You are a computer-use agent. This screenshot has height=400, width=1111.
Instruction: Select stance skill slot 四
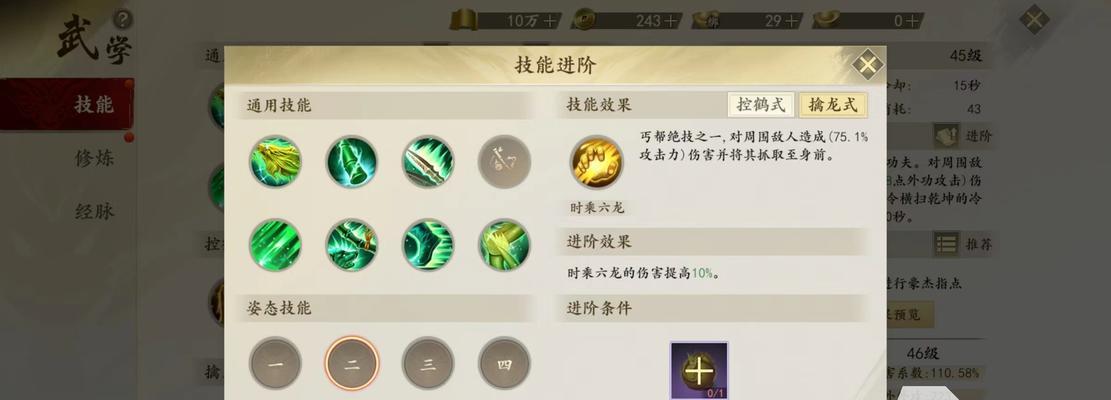coord(504,364)
